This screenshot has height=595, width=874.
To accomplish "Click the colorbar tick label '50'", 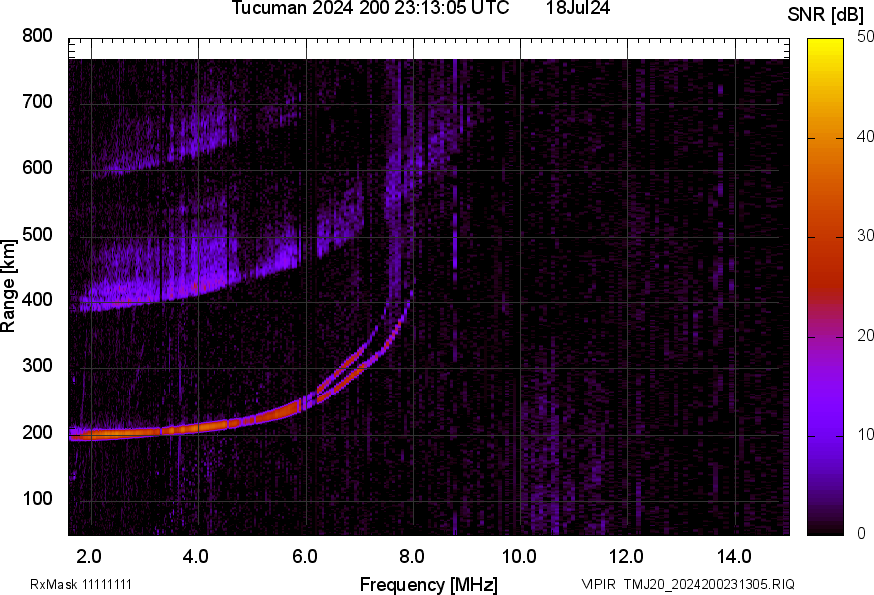I will 865,37.
